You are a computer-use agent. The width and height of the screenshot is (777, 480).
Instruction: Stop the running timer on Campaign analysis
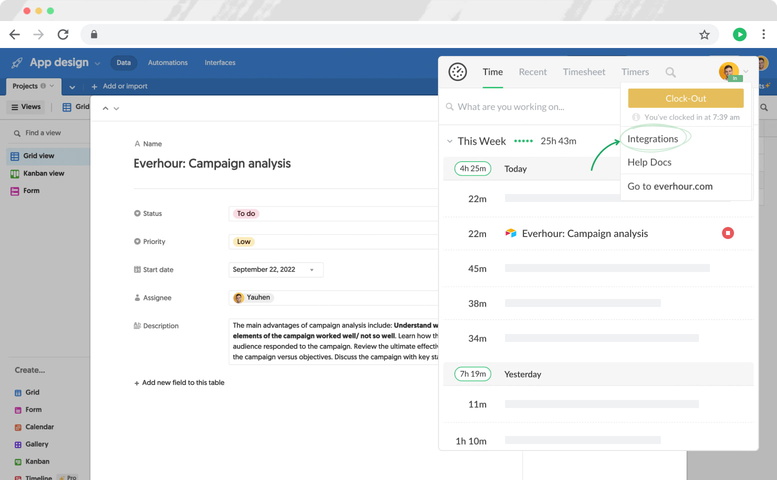pyautogui.click(x=727, y=233)
